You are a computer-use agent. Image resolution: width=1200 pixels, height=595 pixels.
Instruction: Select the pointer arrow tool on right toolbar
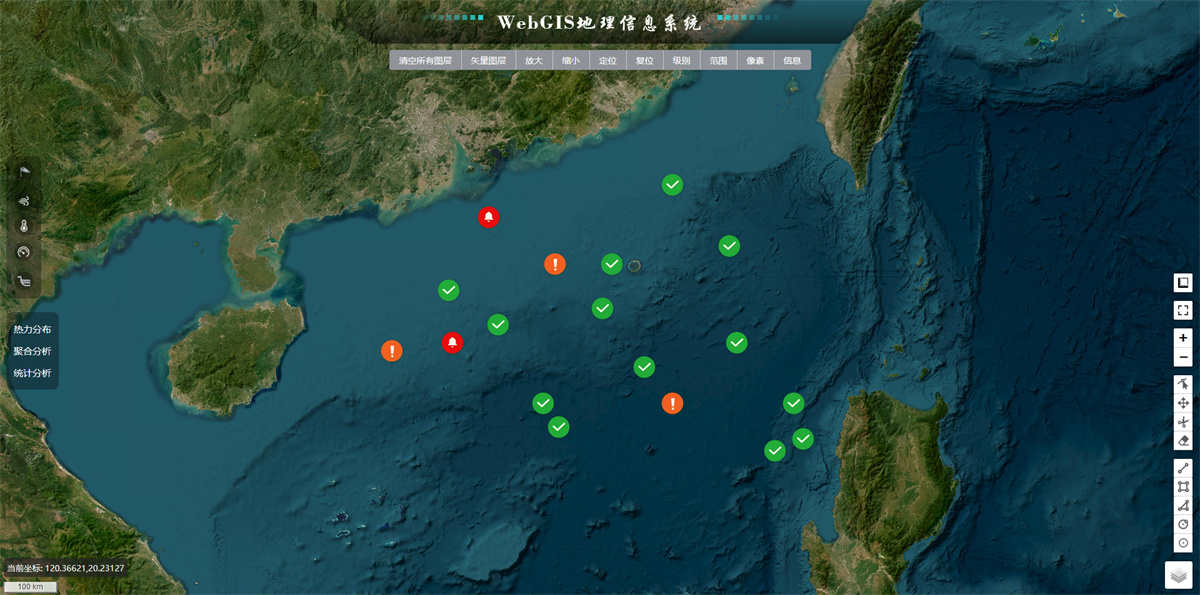[x=1183, y=384]
